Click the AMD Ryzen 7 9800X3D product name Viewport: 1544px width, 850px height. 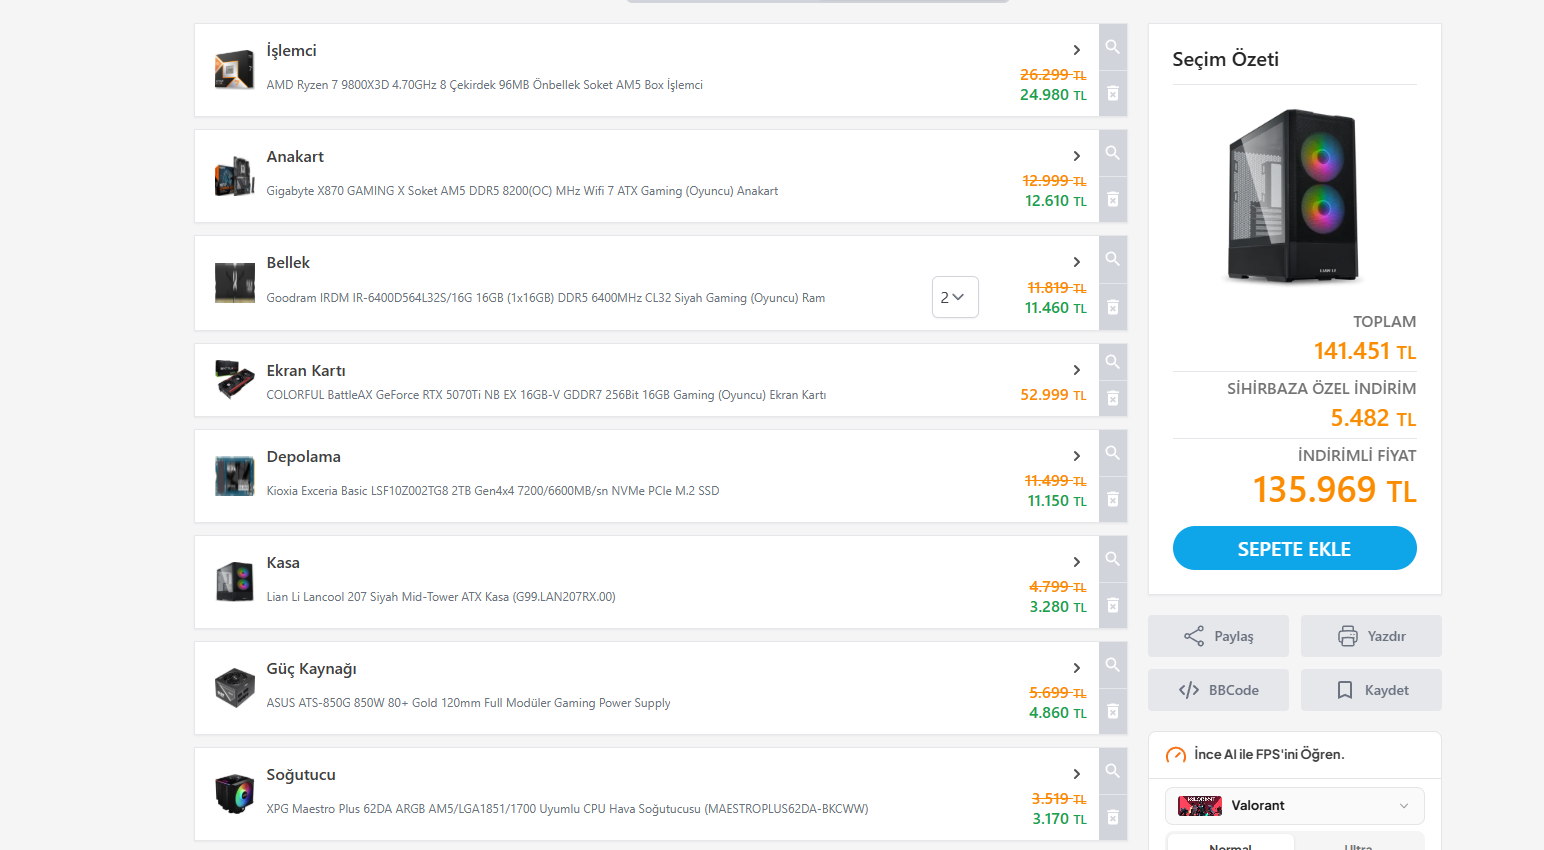click(484, 85)
